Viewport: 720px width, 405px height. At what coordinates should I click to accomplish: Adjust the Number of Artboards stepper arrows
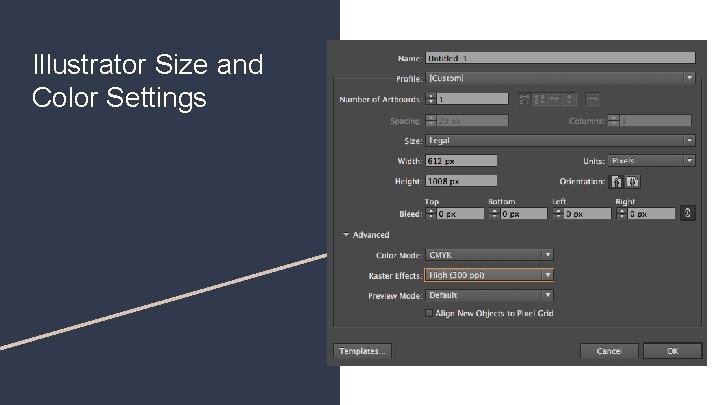tap(431, 99)
